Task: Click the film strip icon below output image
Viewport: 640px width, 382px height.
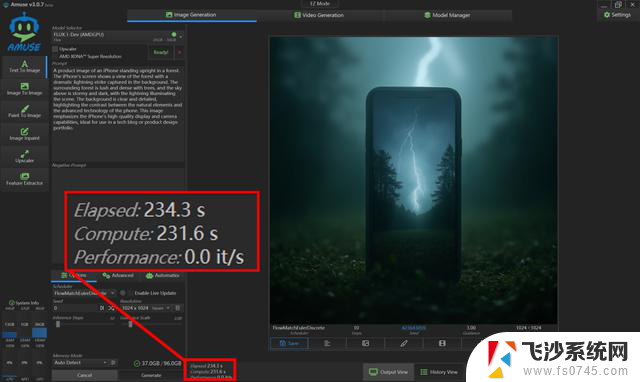Action: [442, 344]
